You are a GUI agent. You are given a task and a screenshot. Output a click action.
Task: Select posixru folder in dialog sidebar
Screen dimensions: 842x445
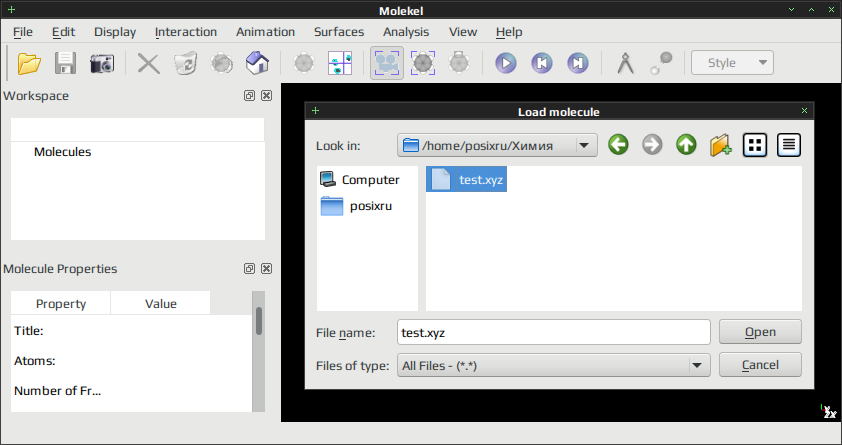click(357, 206)
